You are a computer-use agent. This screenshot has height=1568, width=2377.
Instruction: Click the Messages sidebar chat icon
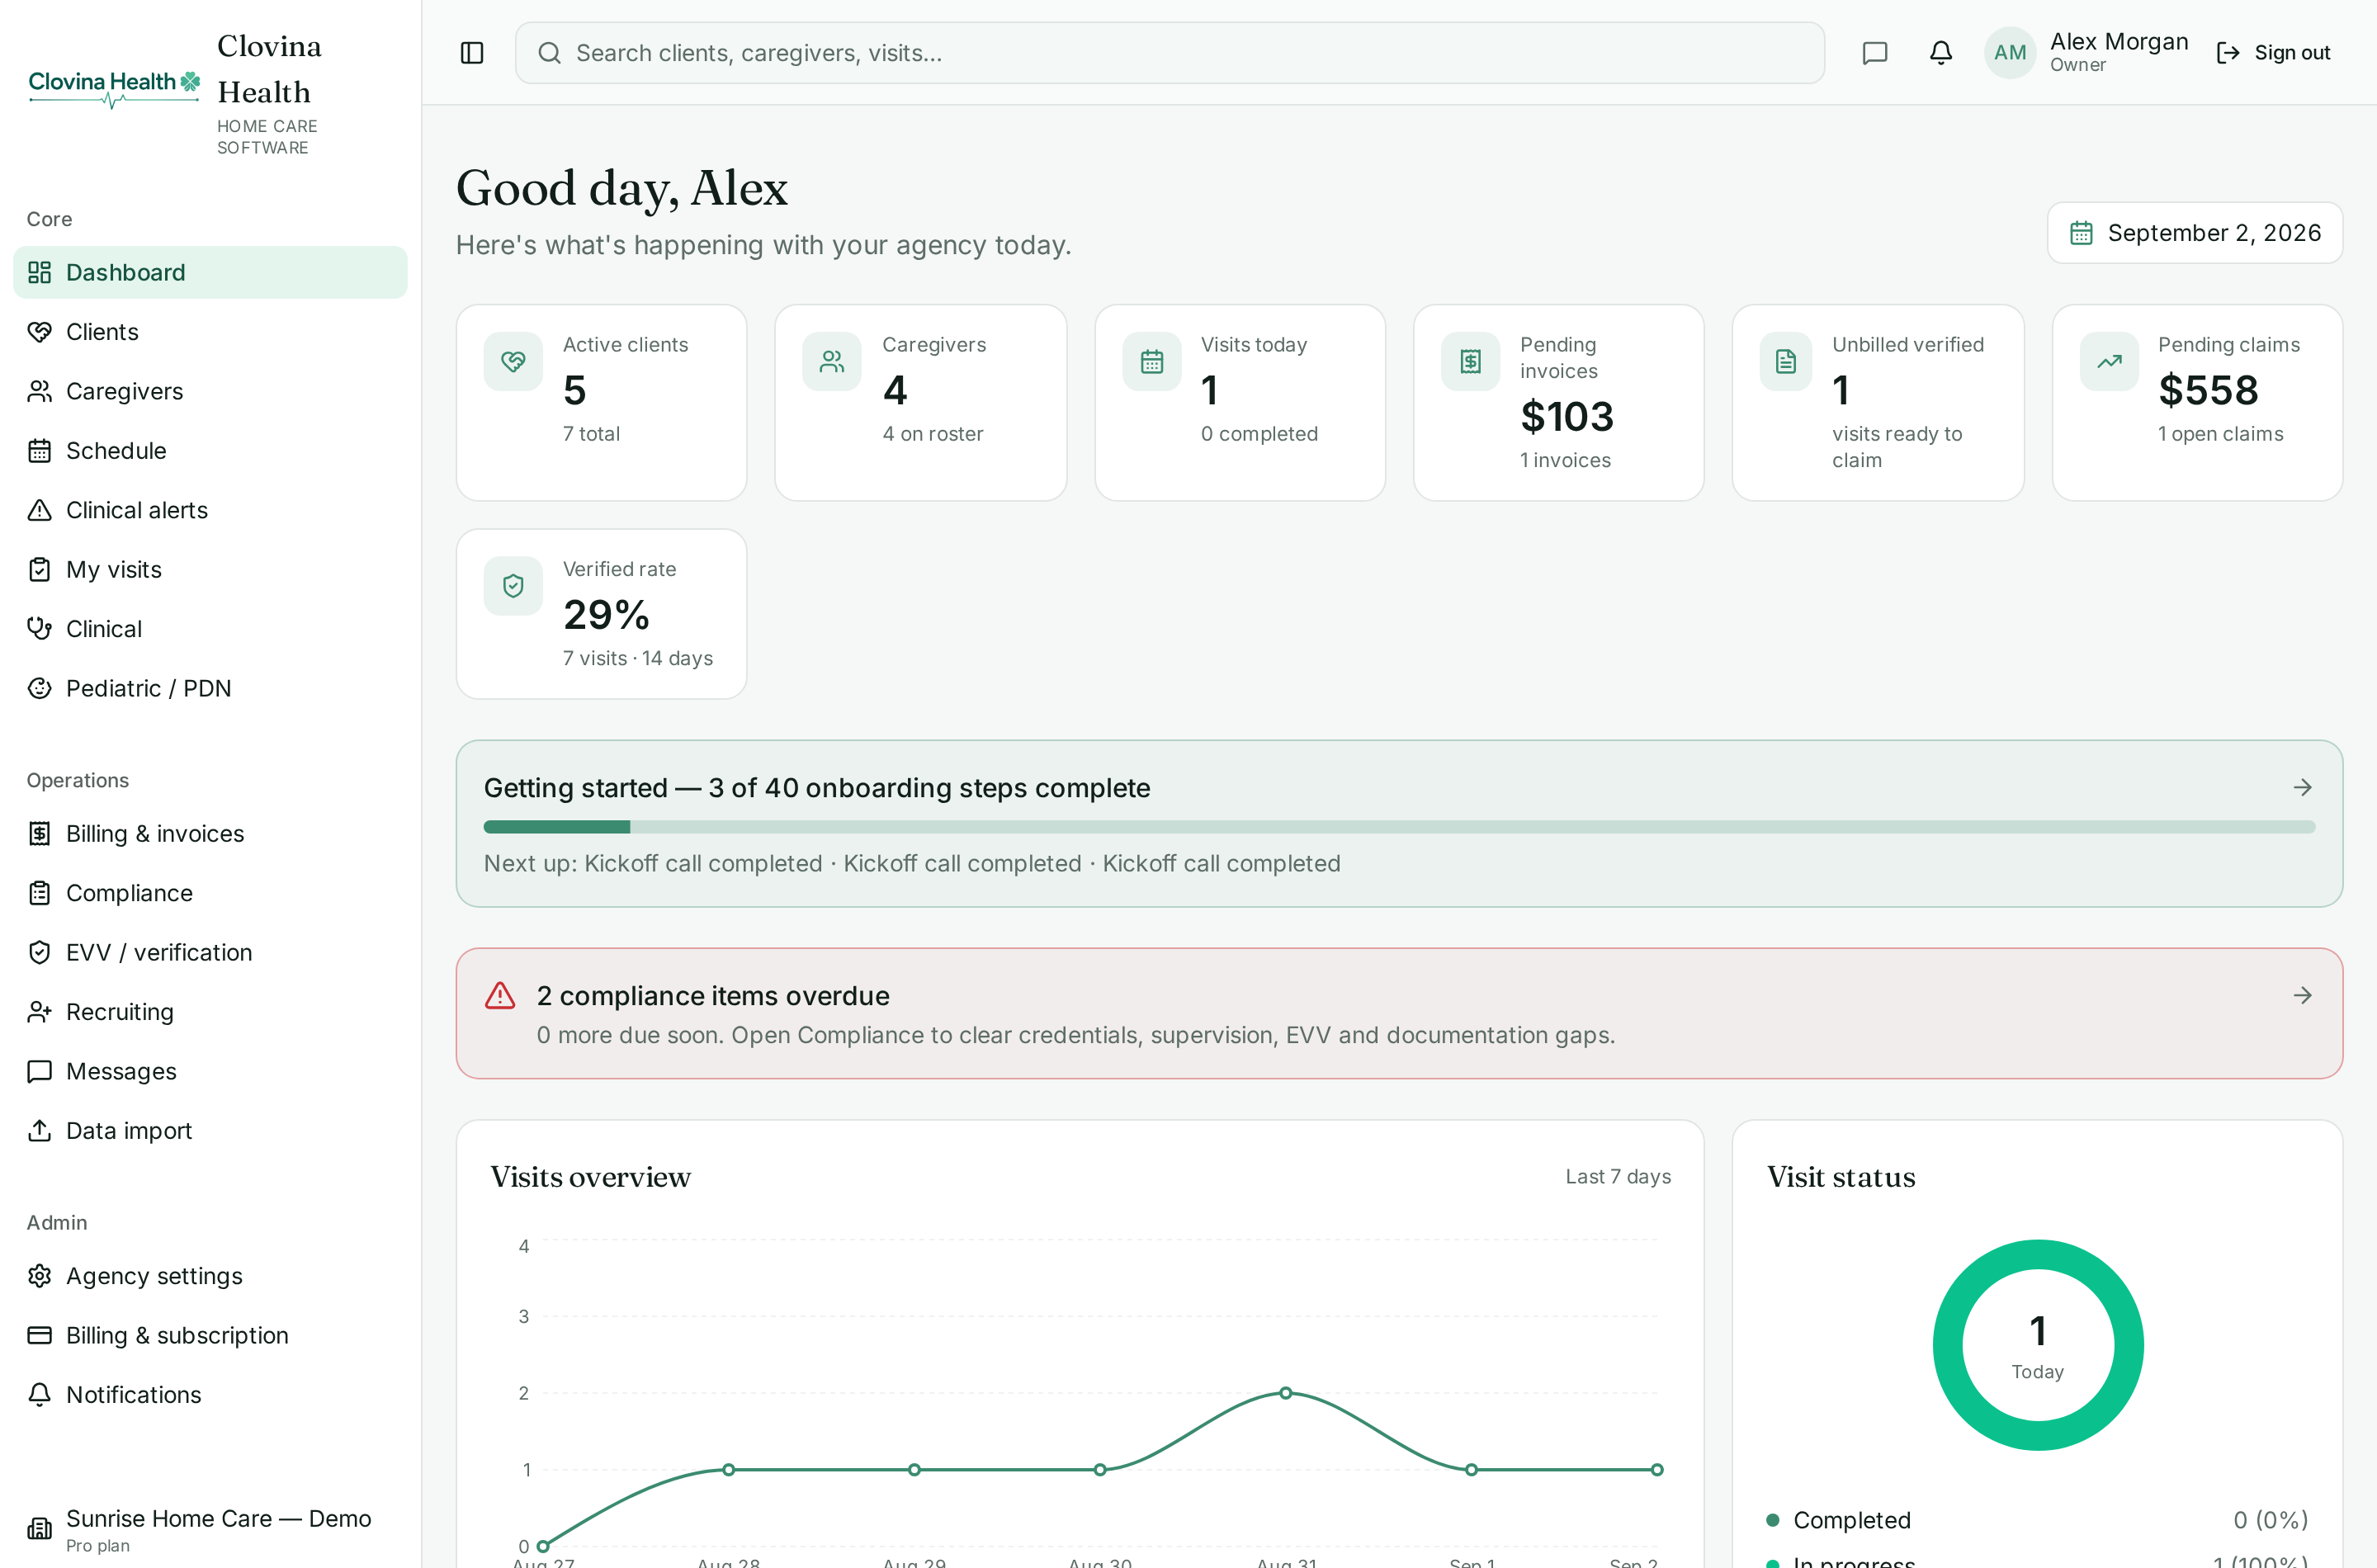[39, 1071]
